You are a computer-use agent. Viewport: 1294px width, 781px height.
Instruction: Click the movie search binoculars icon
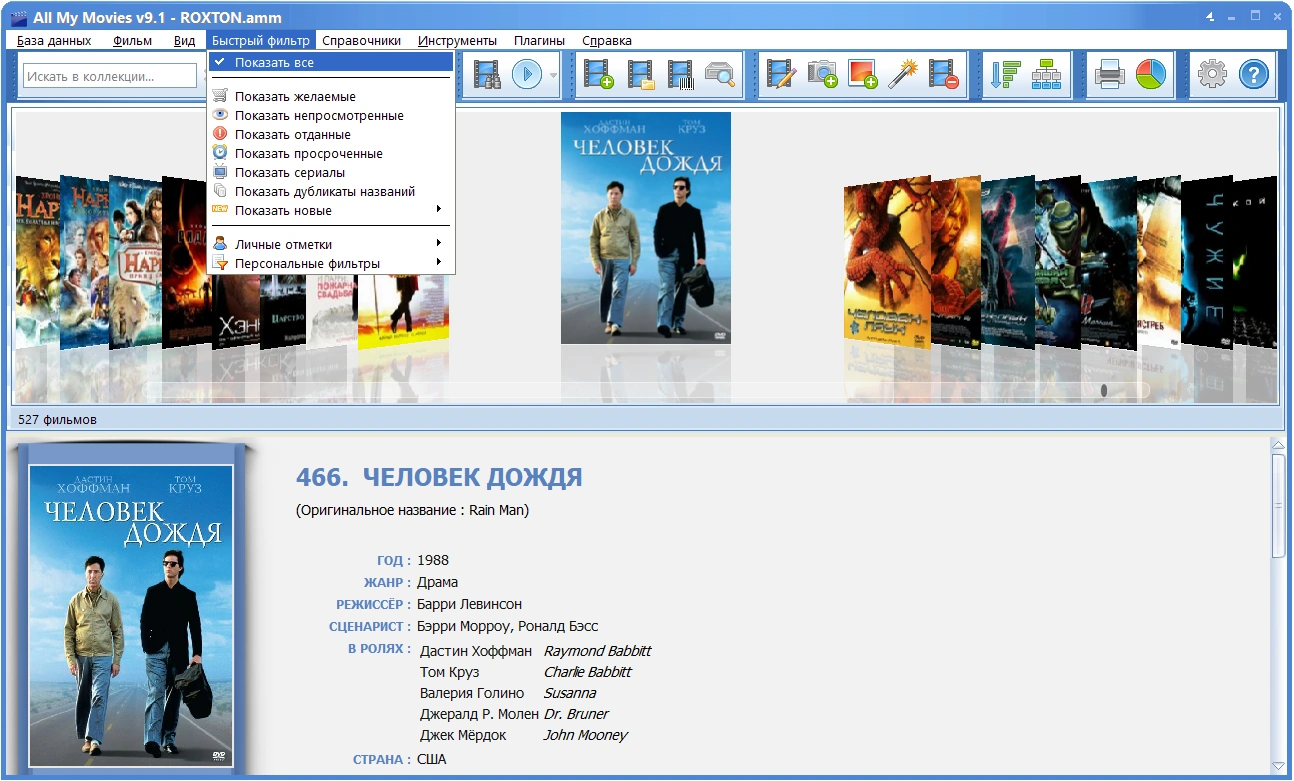[487, 75]
